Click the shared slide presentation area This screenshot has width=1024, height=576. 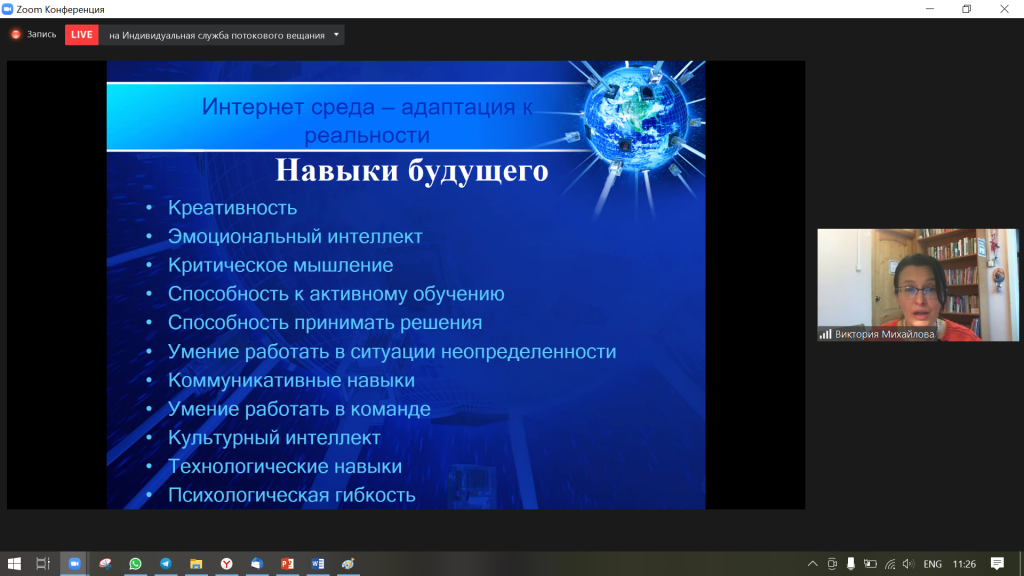click(x=406, y=285)
